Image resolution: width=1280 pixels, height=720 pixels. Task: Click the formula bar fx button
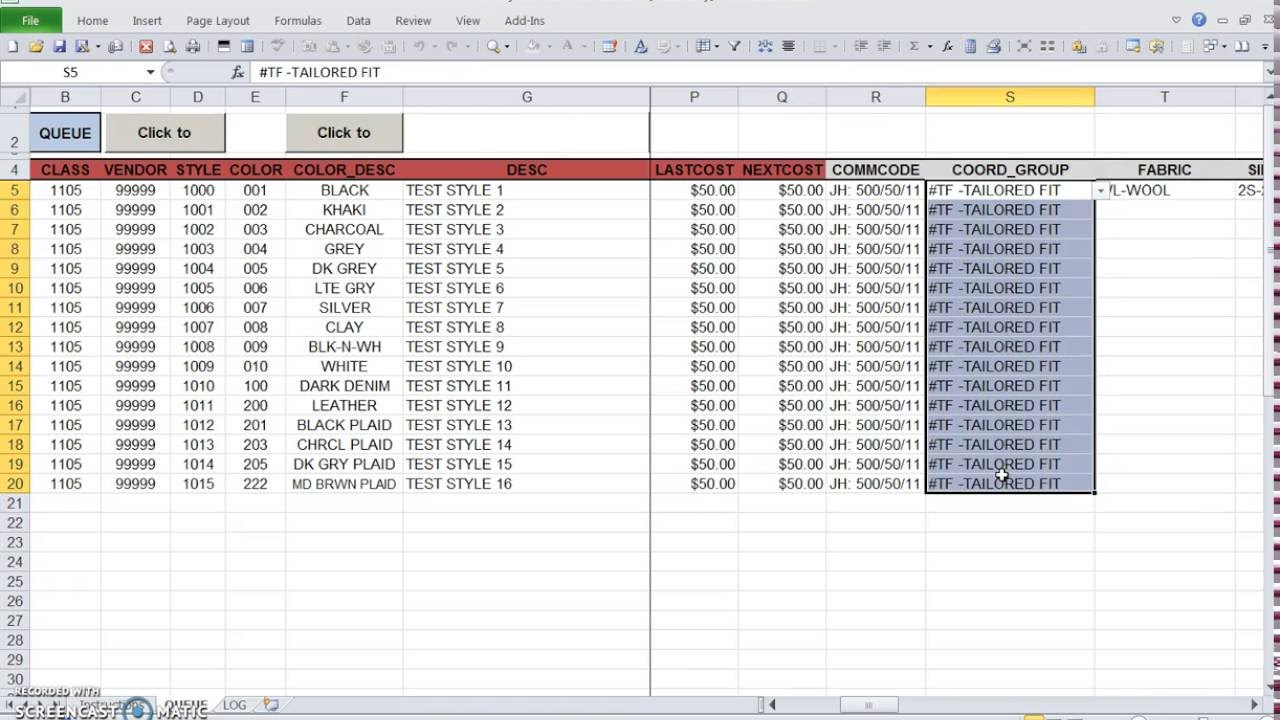[x=237, y=72]
